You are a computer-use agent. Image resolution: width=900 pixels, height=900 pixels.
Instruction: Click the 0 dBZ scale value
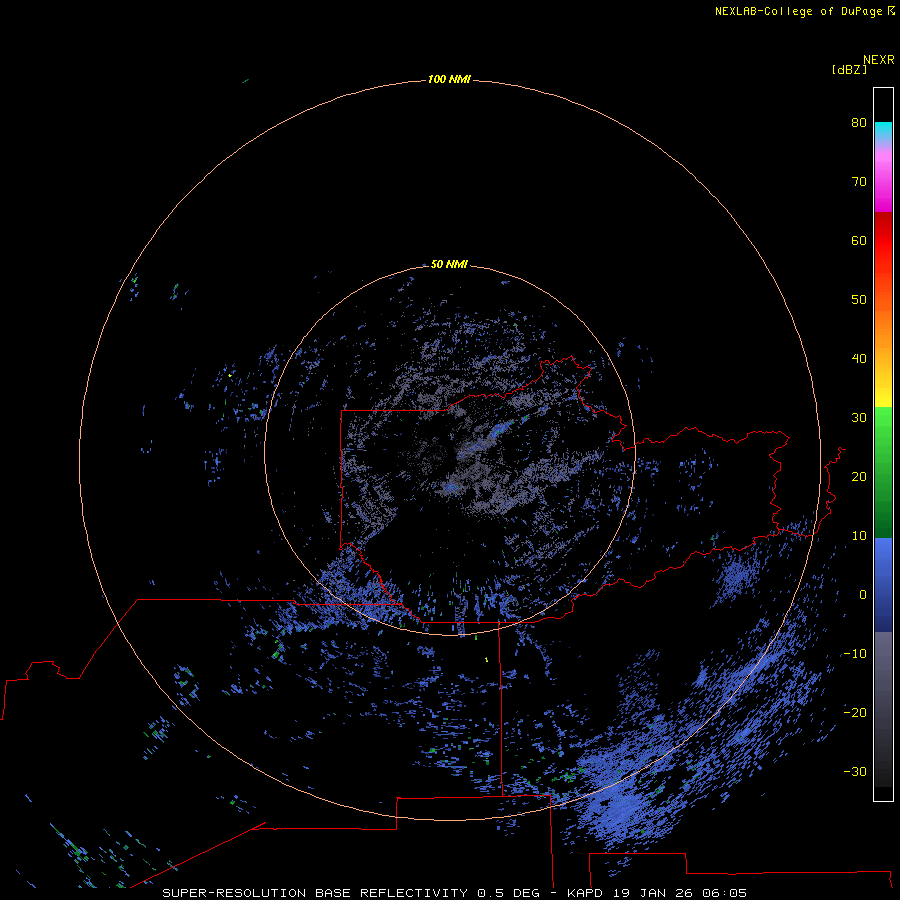863,595
